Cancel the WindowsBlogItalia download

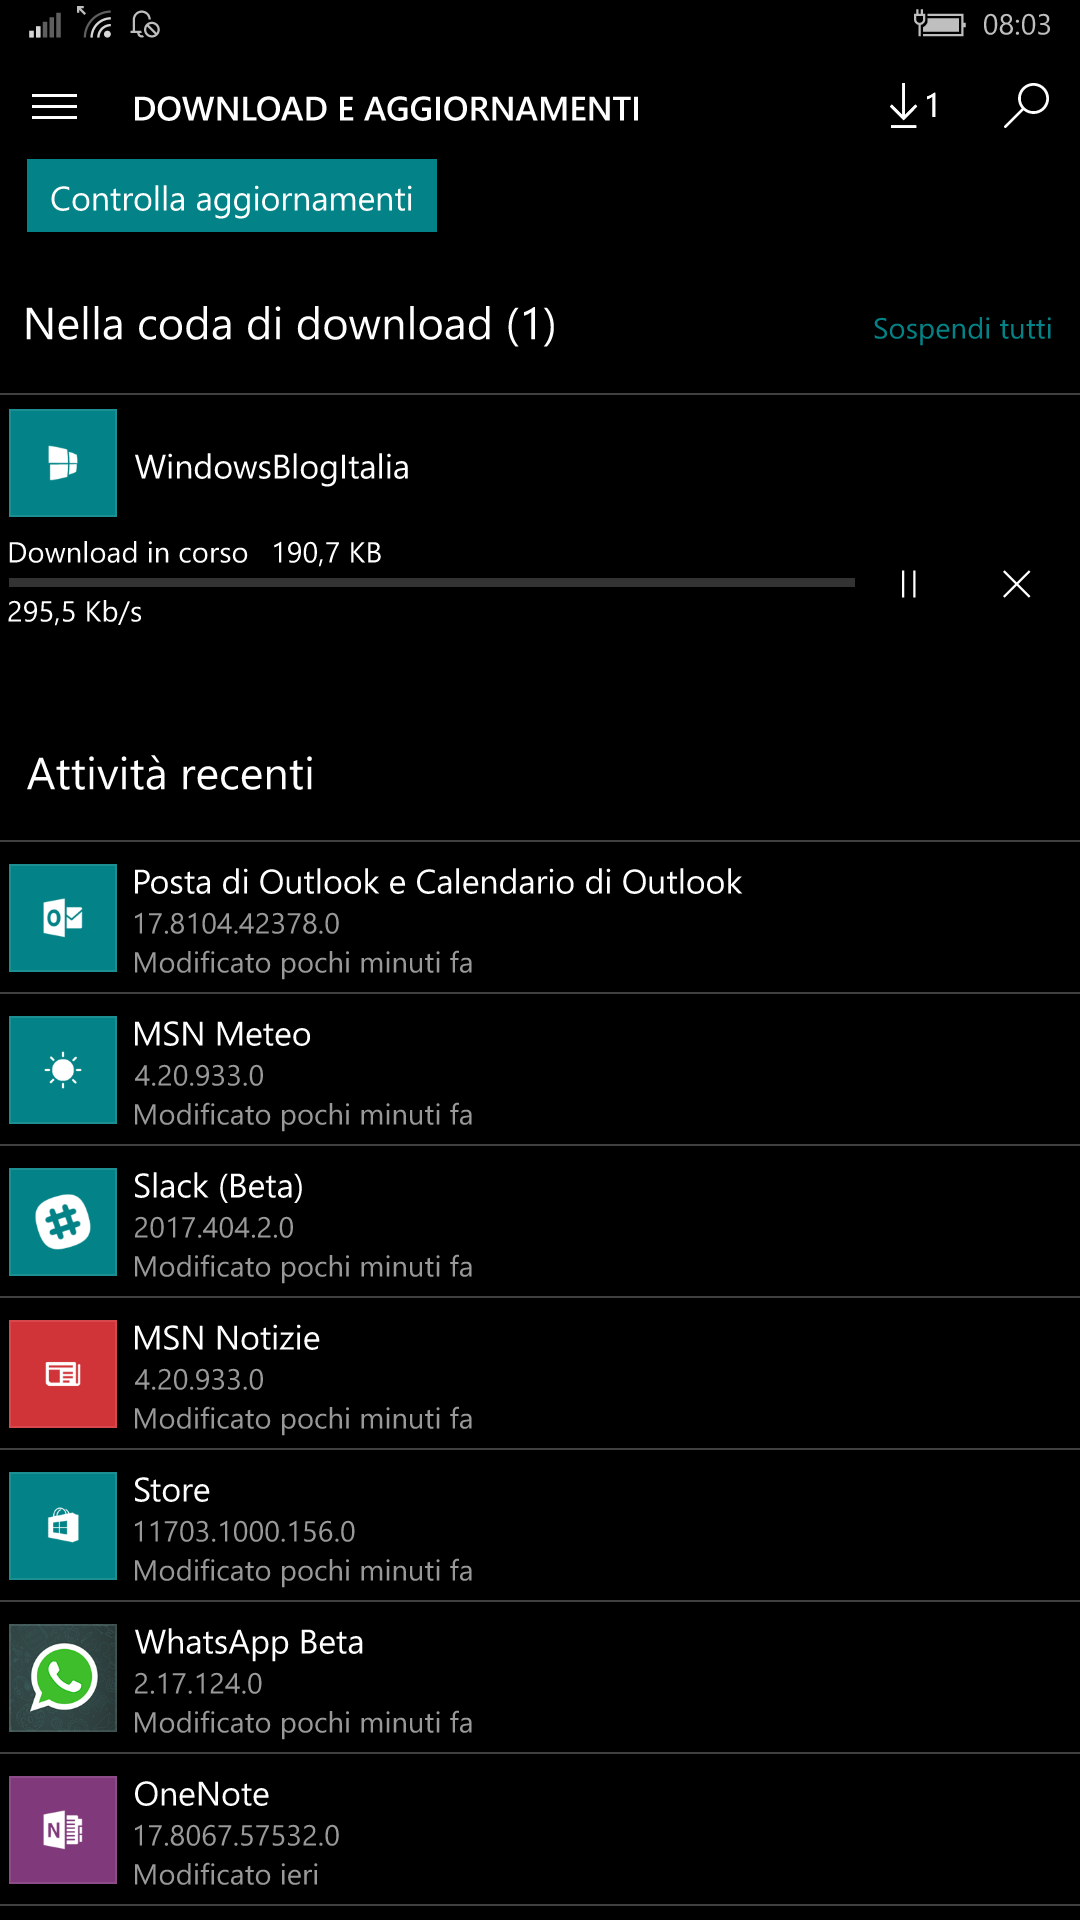point(1016,584)
